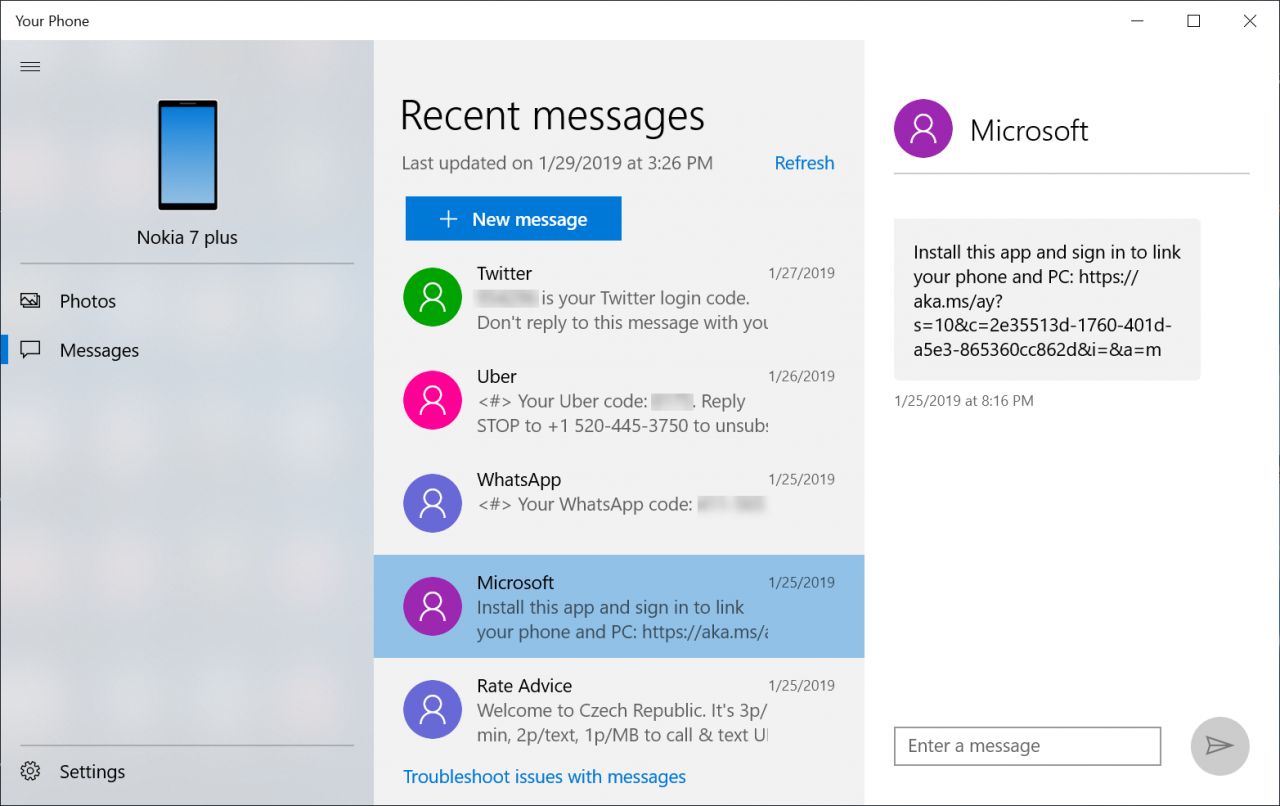
Task: Maximize the Your Phone window
Action: (1194, 21)
